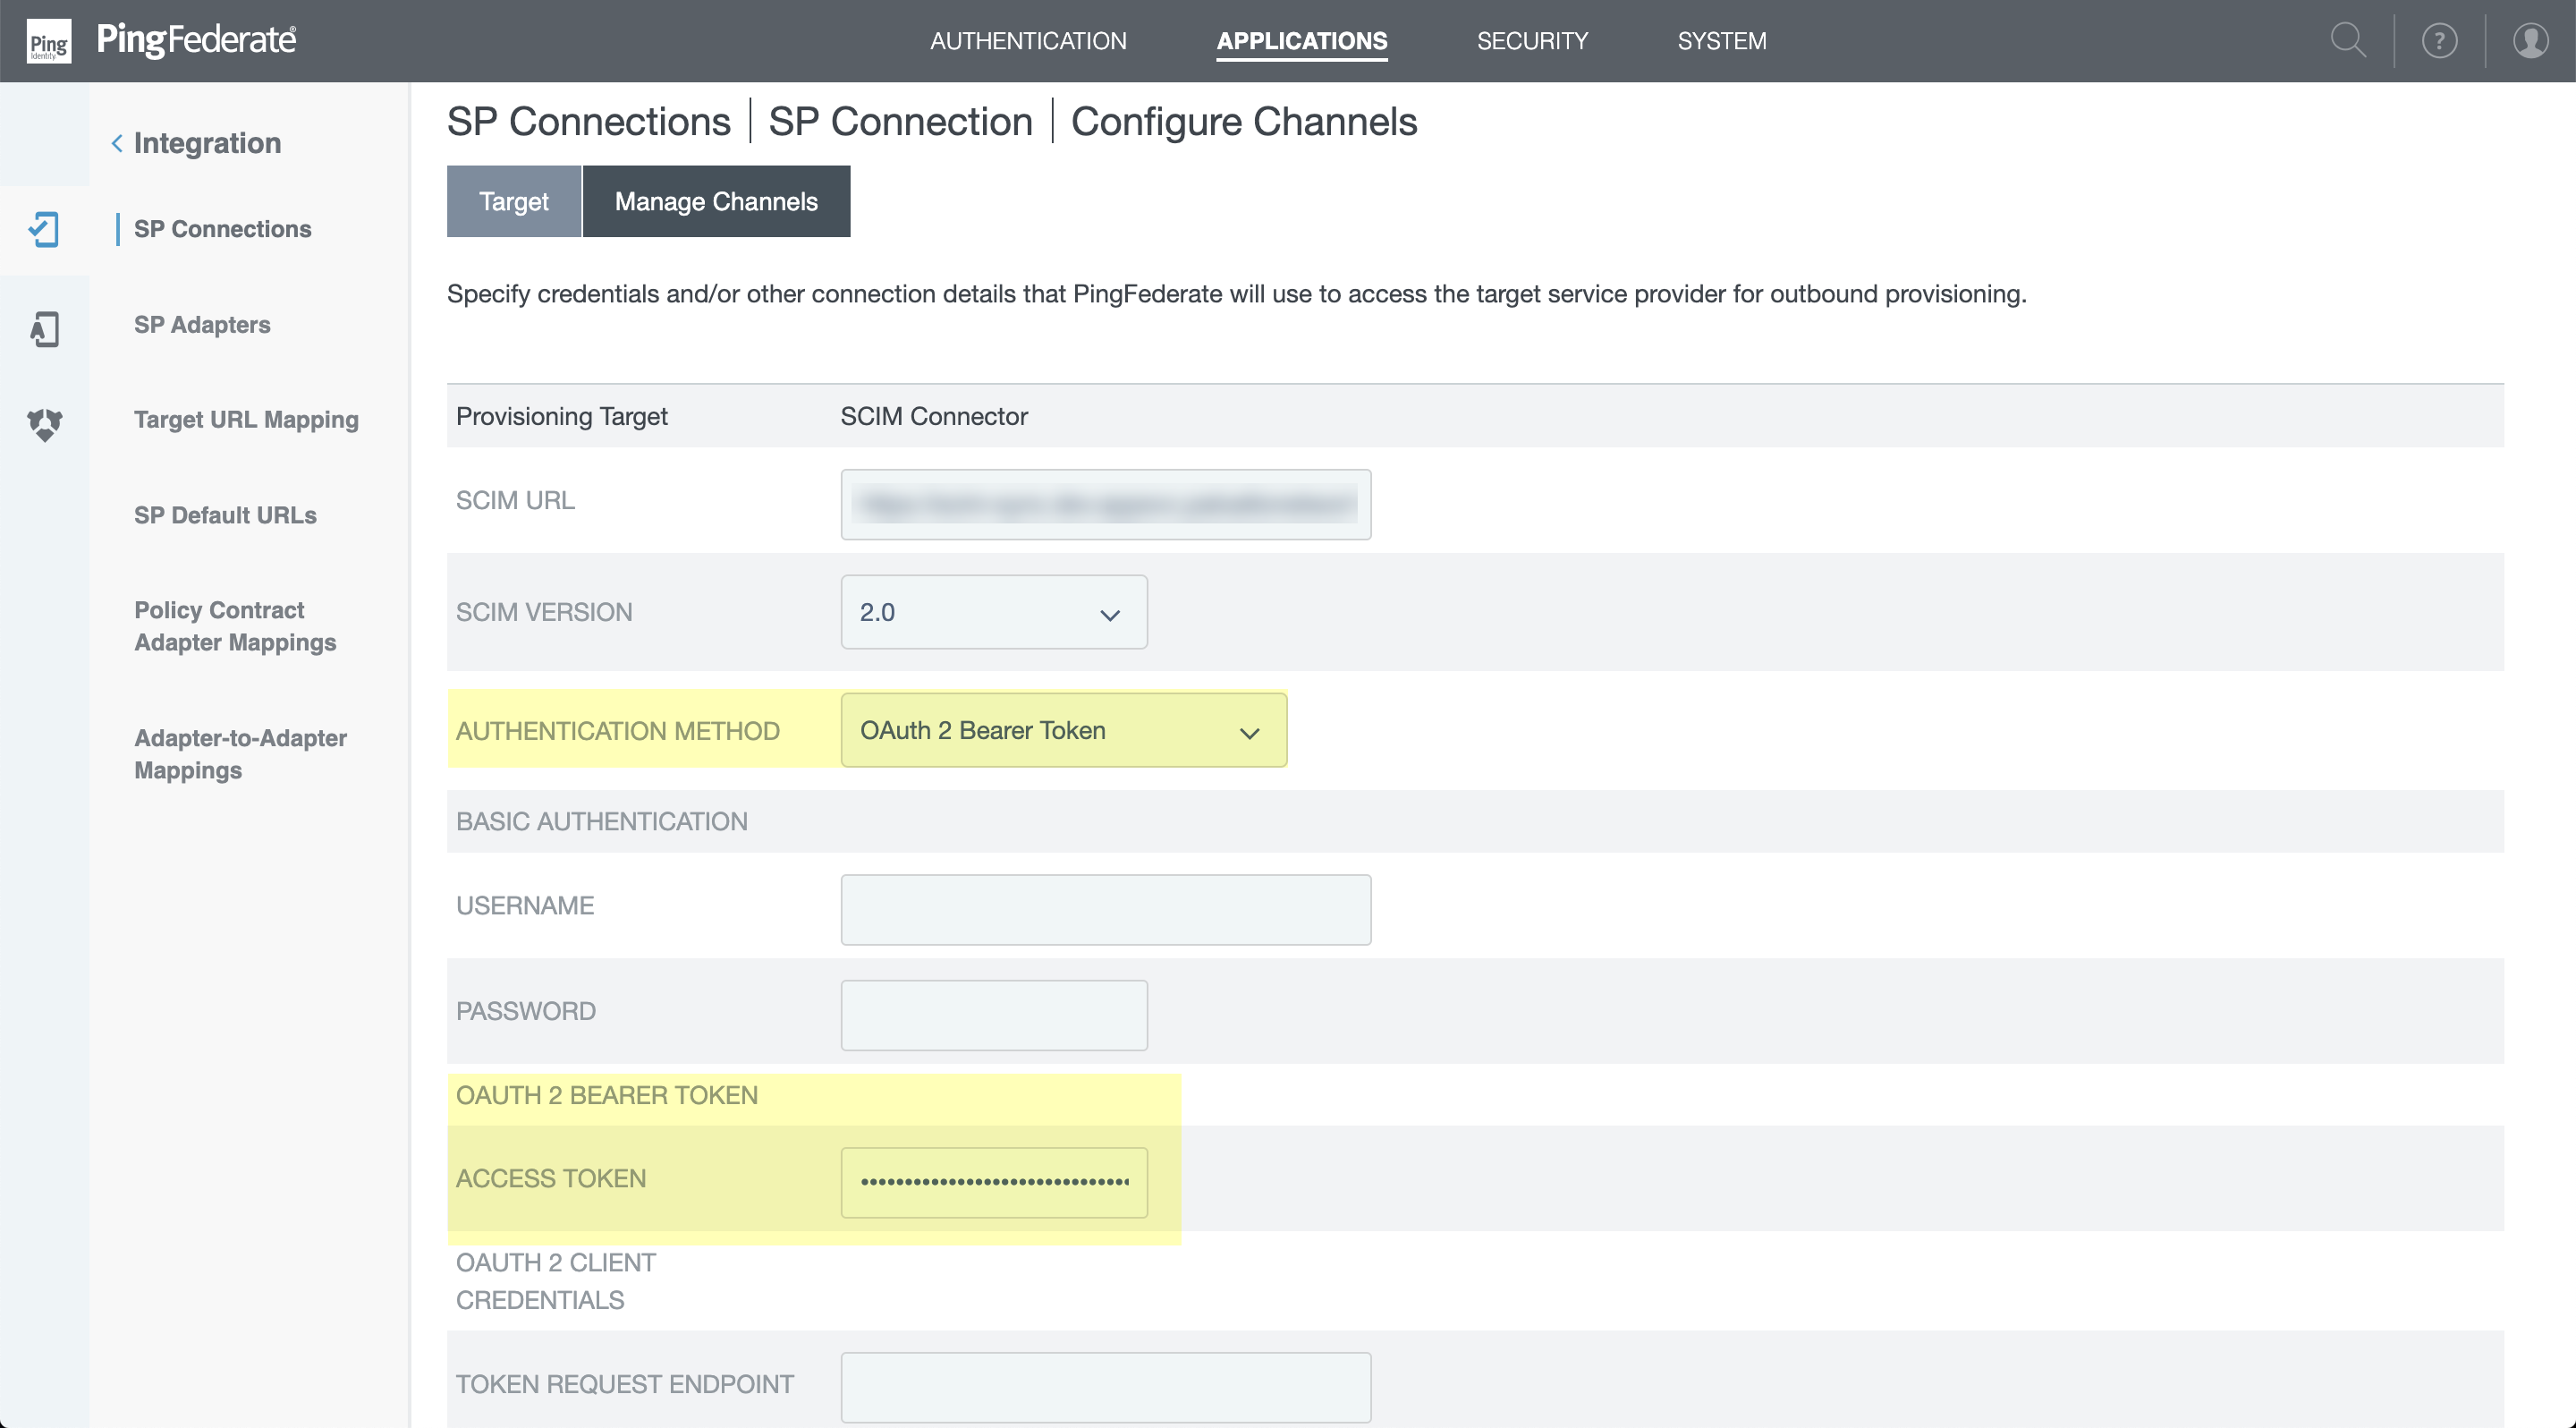The width and height of the screenshot is (2576, 1428).
Task: Click the SP Connections breadcrumb heading
Action: point(588,122)
